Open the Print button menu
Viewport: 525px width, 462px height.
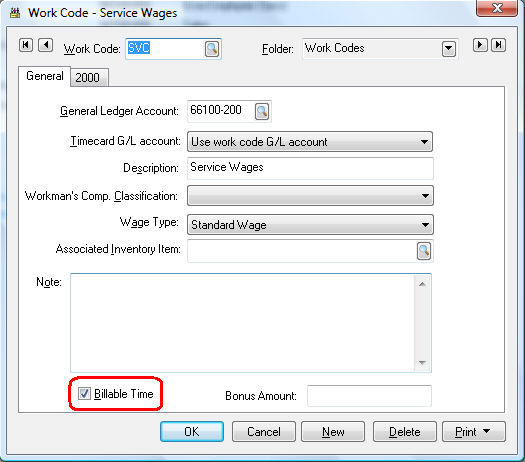click(474, 432)
